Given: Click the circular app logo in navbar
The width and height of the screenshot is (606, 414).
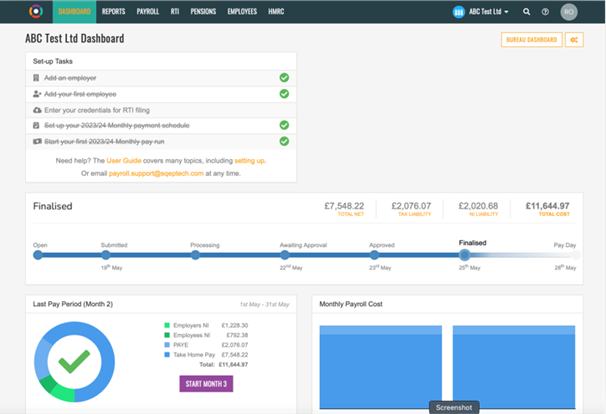Looking at the screenshot, I should coord(36,12).
